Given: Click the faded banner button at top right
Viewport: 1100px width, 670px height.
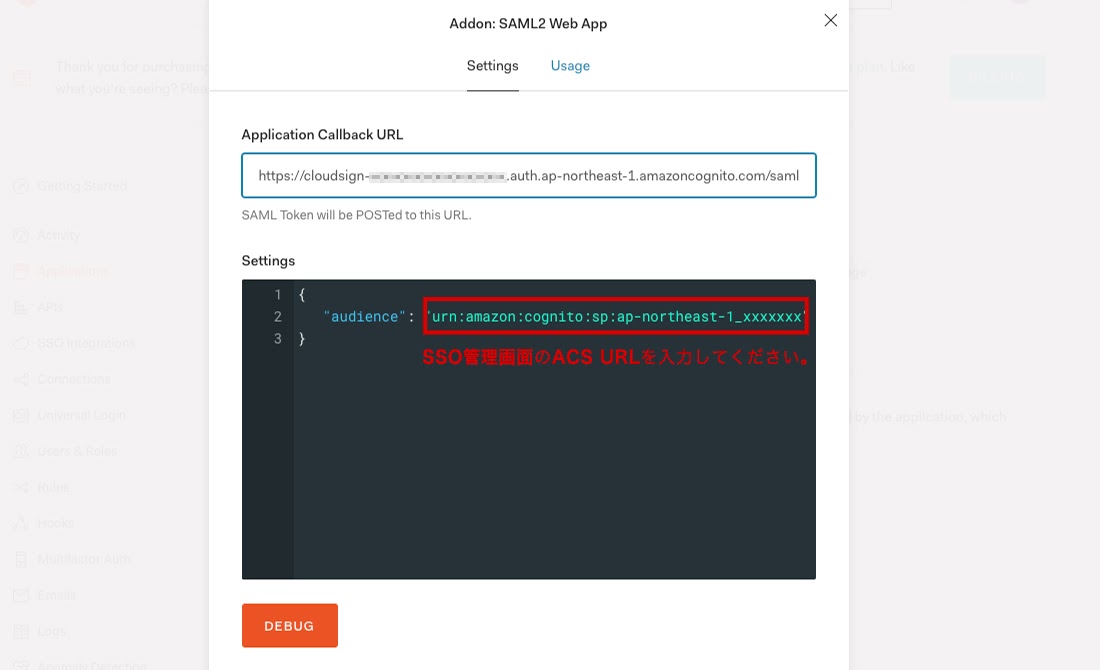Looking at the screenshot, I should point(998,77).
